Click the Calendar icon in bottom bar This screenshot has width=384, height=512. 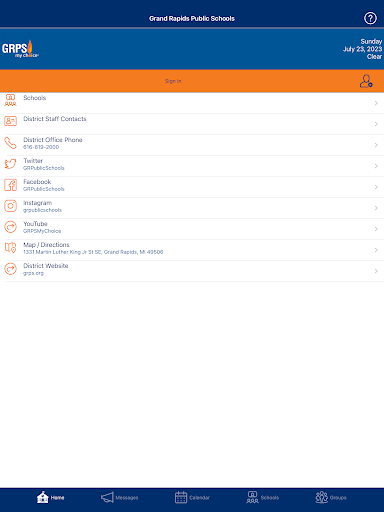coord(181,497)
